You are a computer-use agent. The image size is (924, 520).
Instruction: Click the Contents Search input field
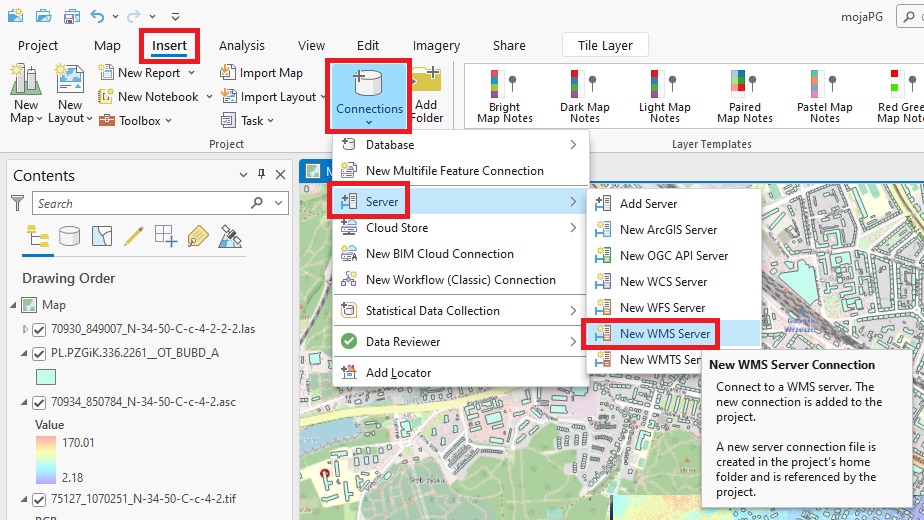click(x=140, y=203)
